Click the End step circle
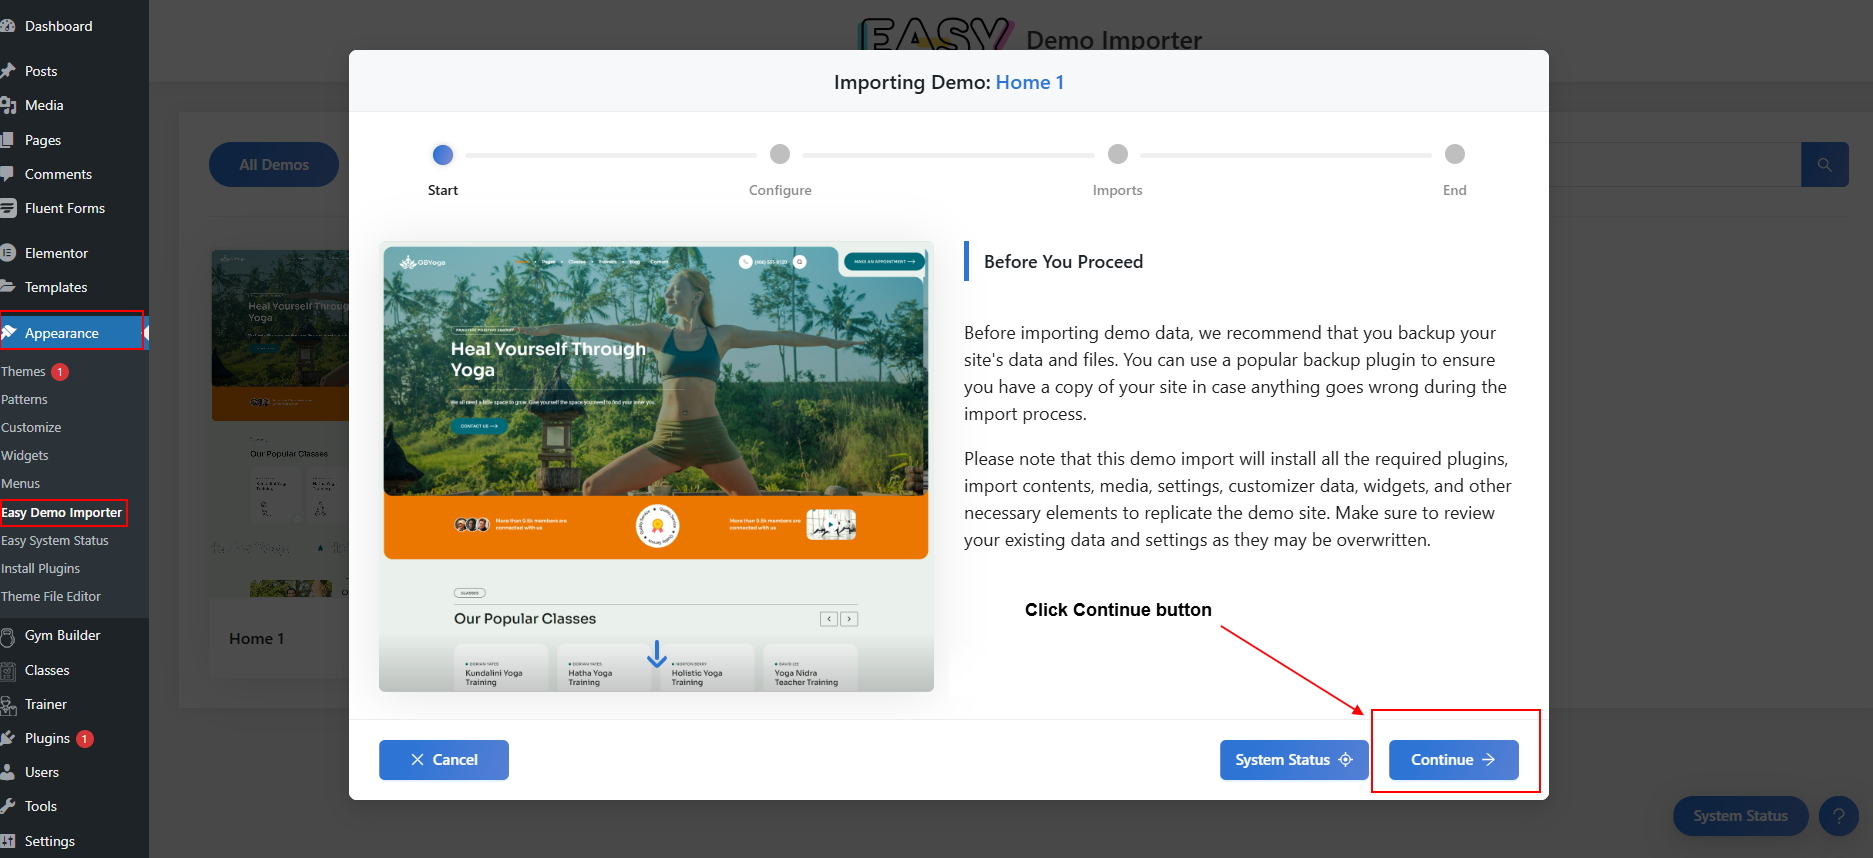 [1454, 154]
